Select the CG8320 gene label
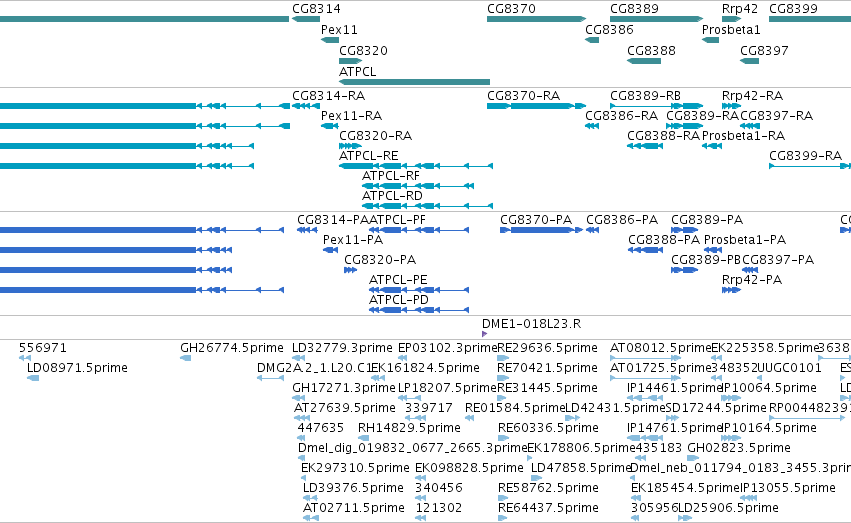This screenshot has width=851, height=523. (363, 51)
